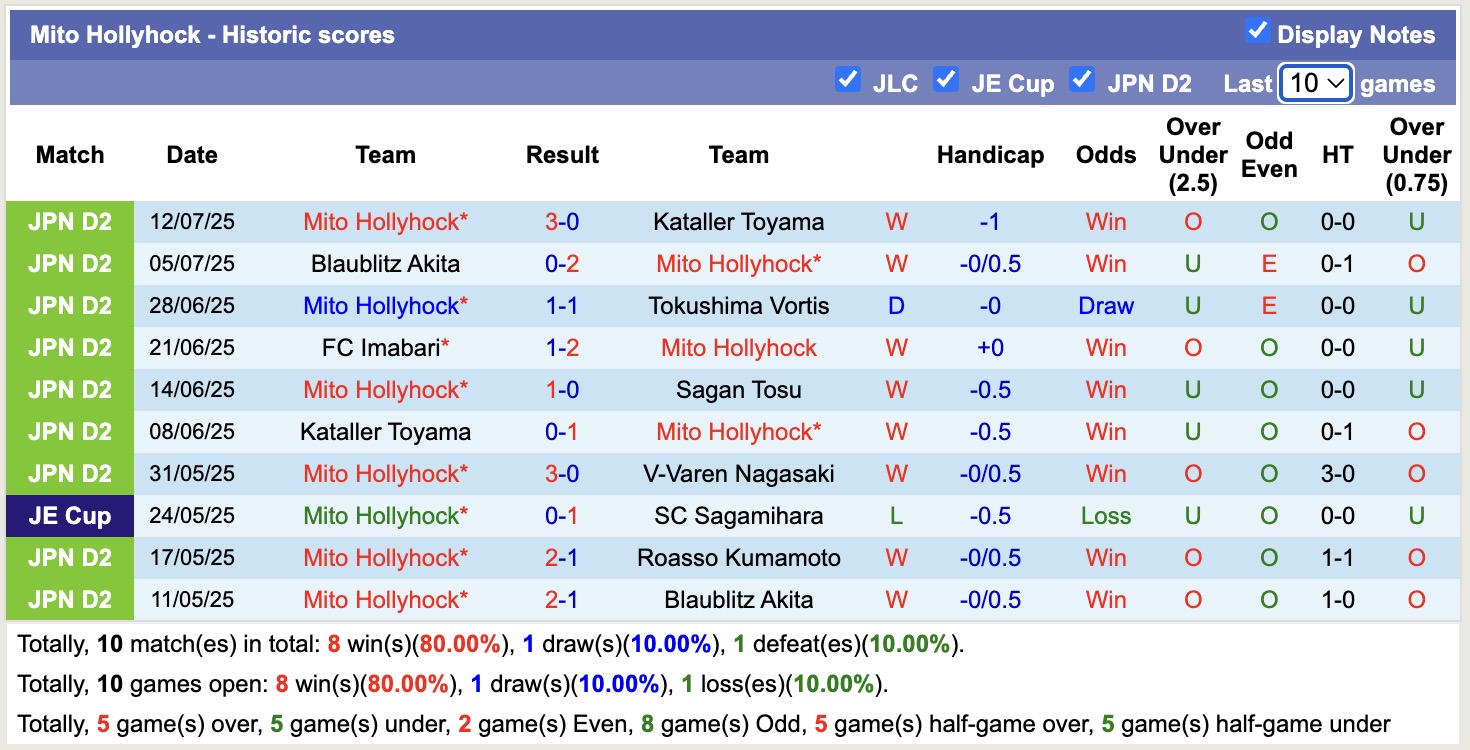Click the green JPN D2 league badge
This screenshot has height=750, width=1470.
70,222
